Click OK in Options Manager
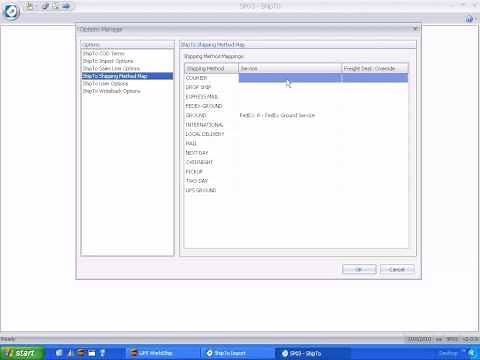This screenshot has width=480, height=360. (x=359, y=269)
